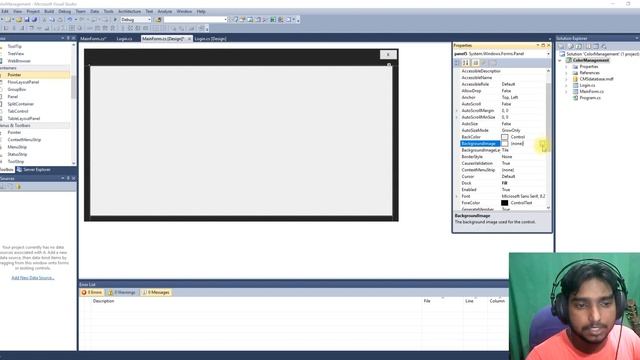This screenshot has height=360, width=640.
Task: Expand the AutoScrollMinSize property
Action: pyautogui.click(x=457, y=117)
